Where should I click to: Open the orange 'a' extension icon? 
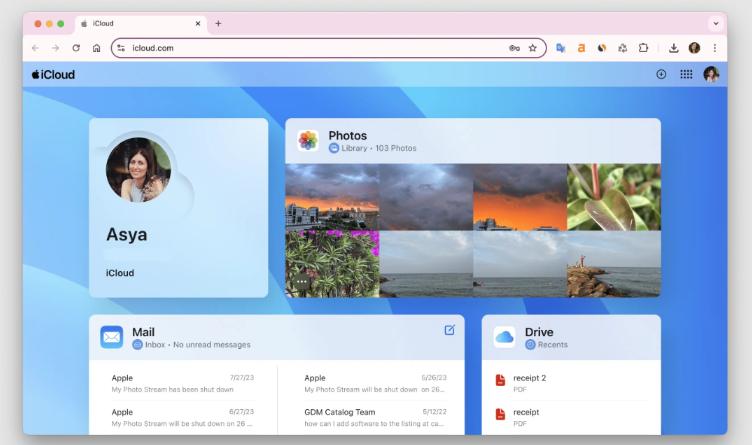[581, 48]
